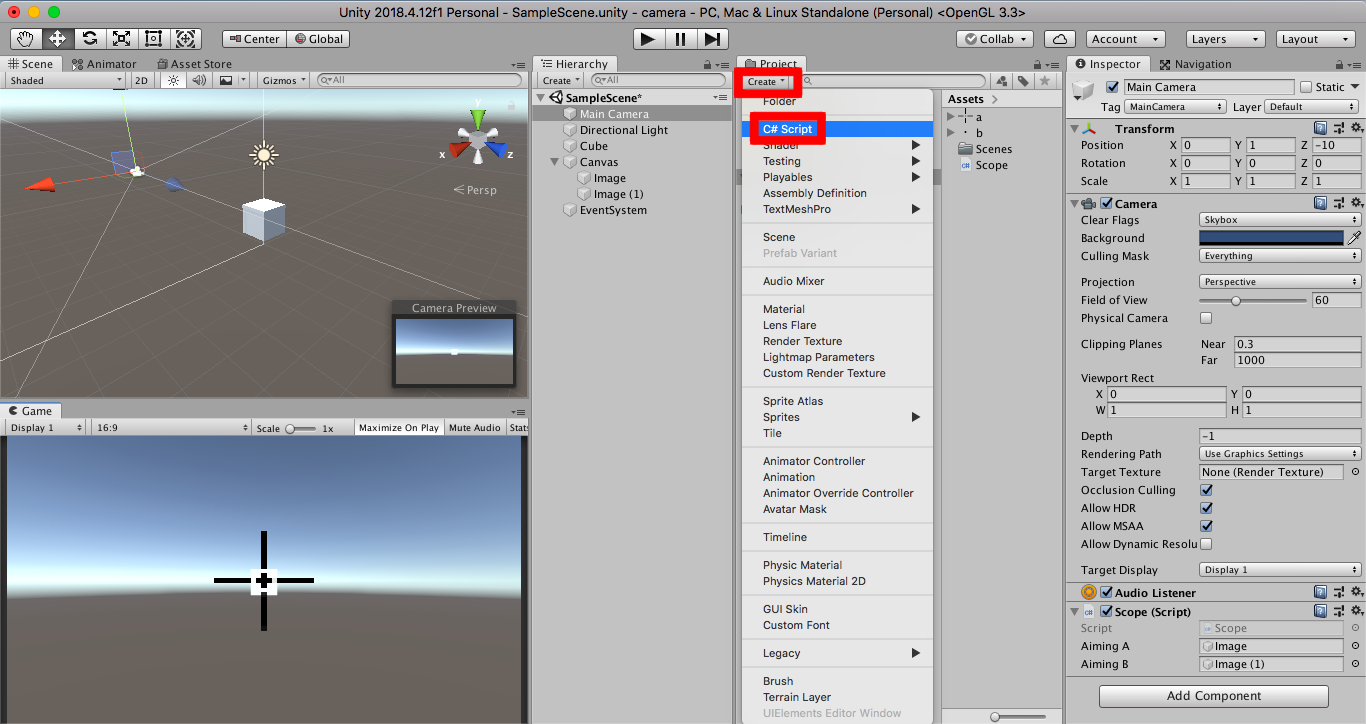1366x724 pixels.
Task: Switch to the Animator tab
Action: [104, 64]
